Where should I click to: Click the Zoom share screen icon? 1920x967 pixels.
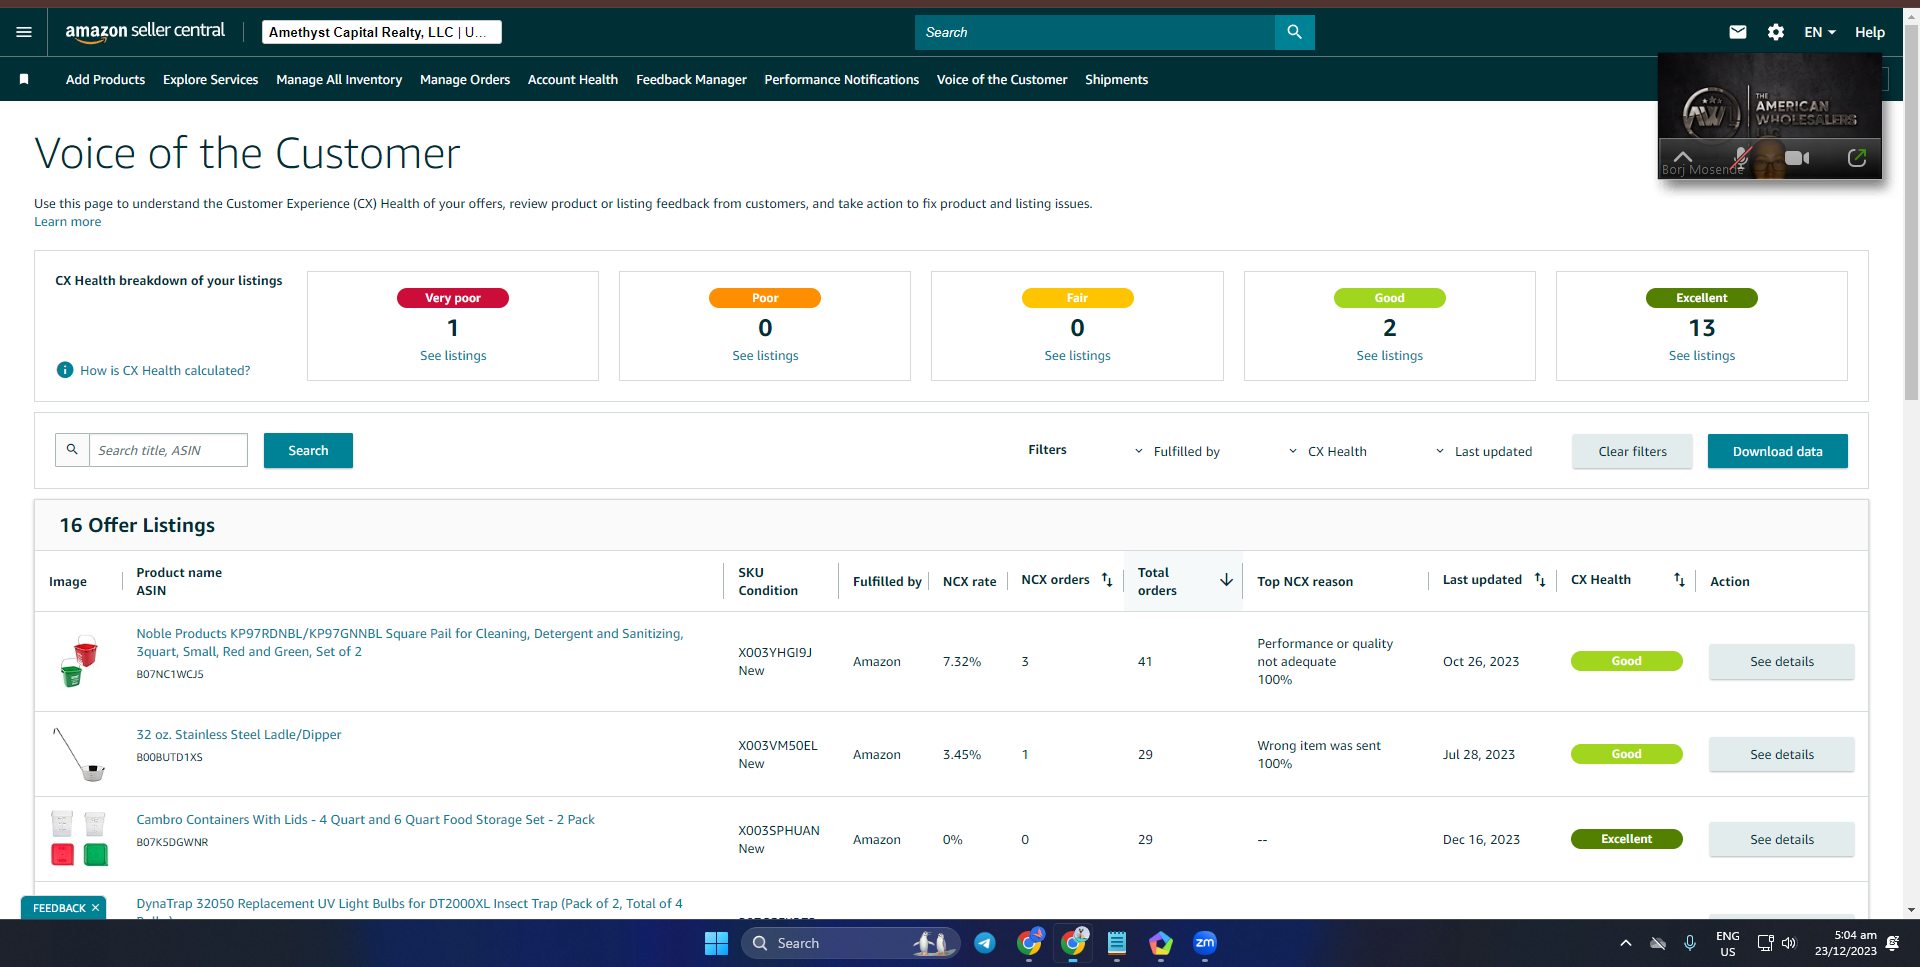coord(1857,158)
